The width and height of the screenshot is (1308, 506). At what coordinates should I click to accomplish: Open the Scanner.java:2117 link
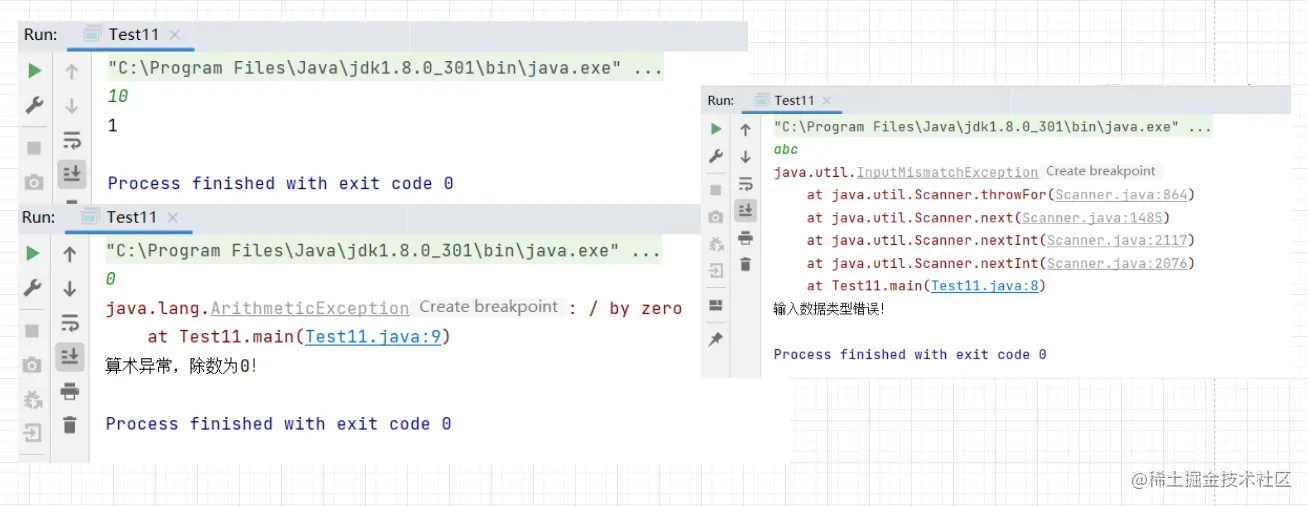pyautogui.click(x=1117, y=240)
